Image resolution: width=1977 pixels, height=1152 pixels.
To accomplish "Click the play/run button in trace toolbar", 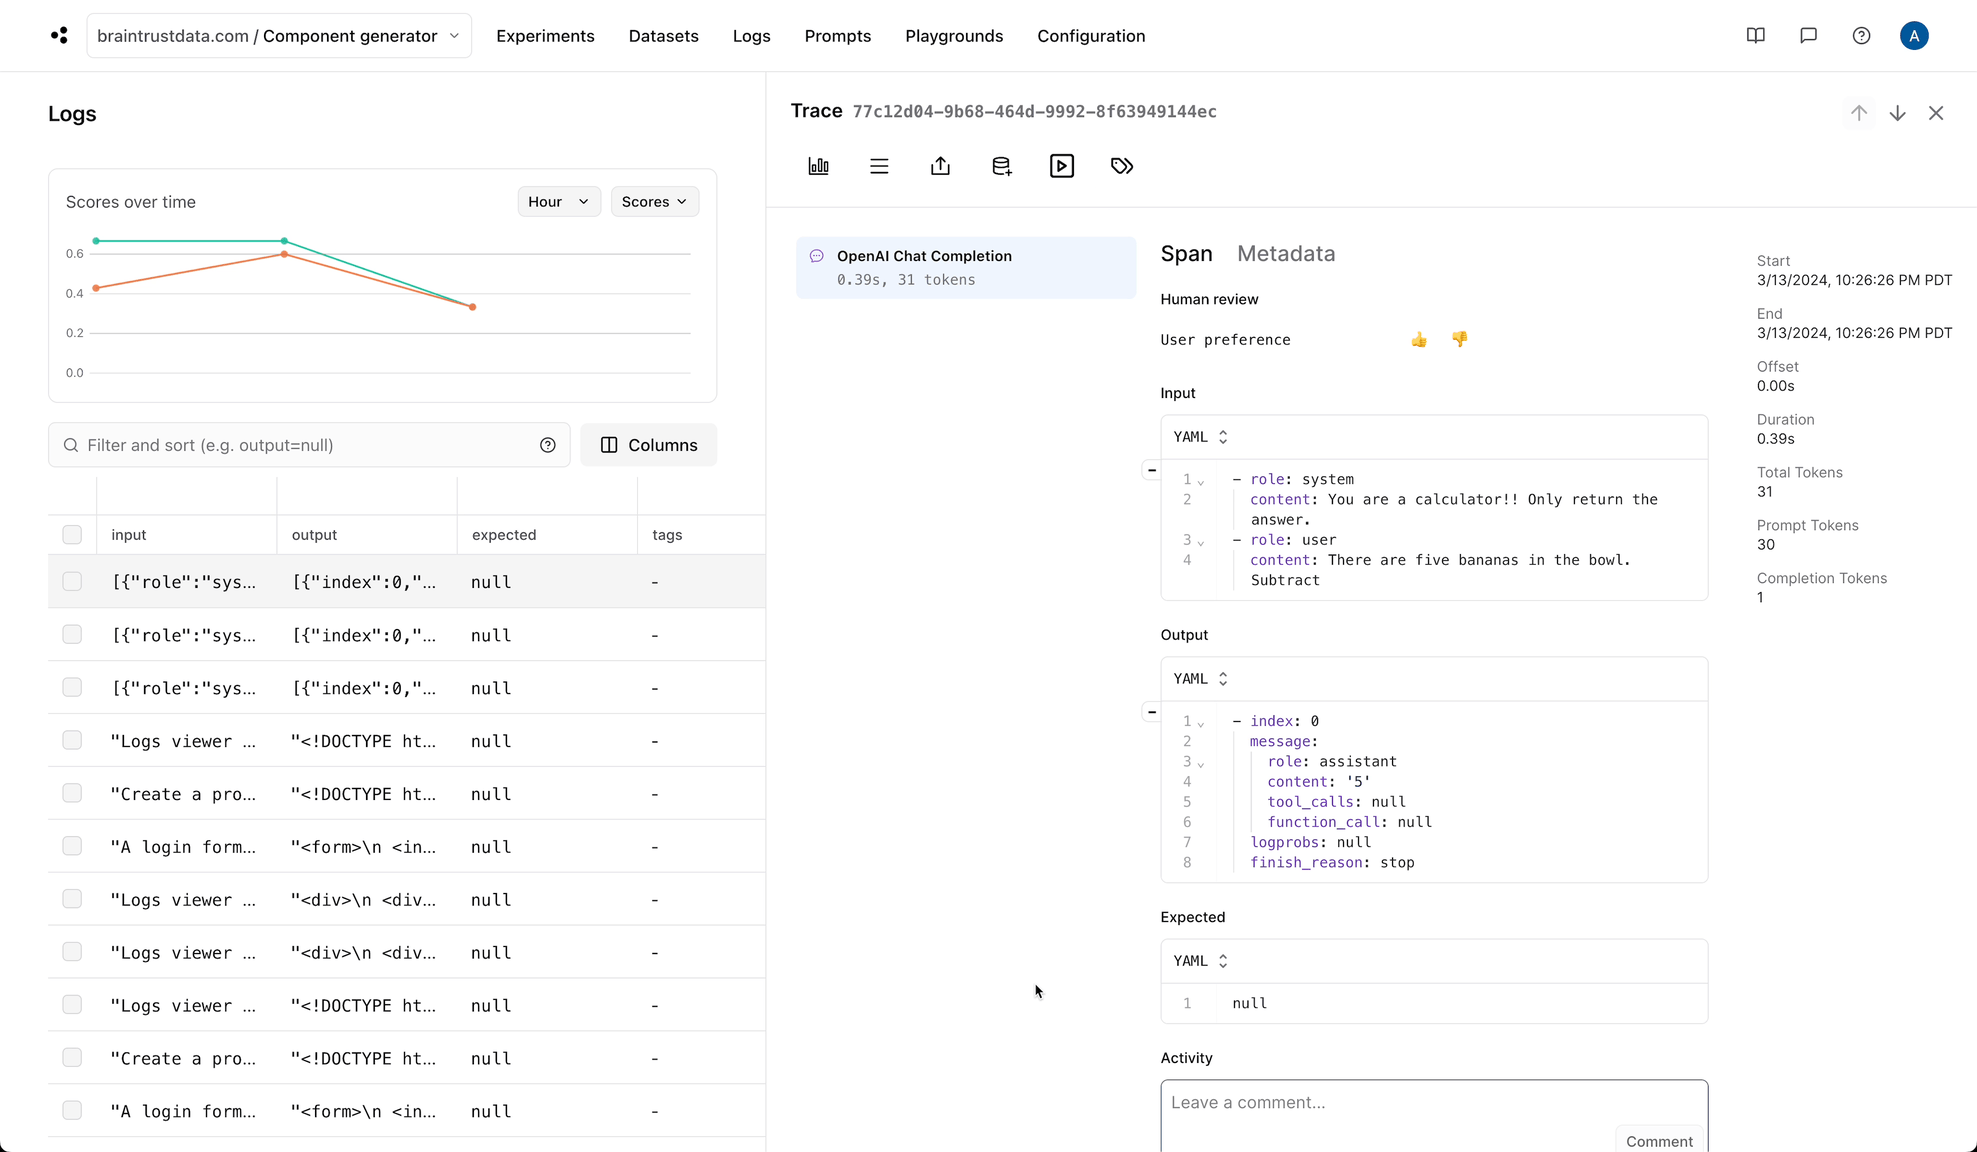I will [1063, 166].
